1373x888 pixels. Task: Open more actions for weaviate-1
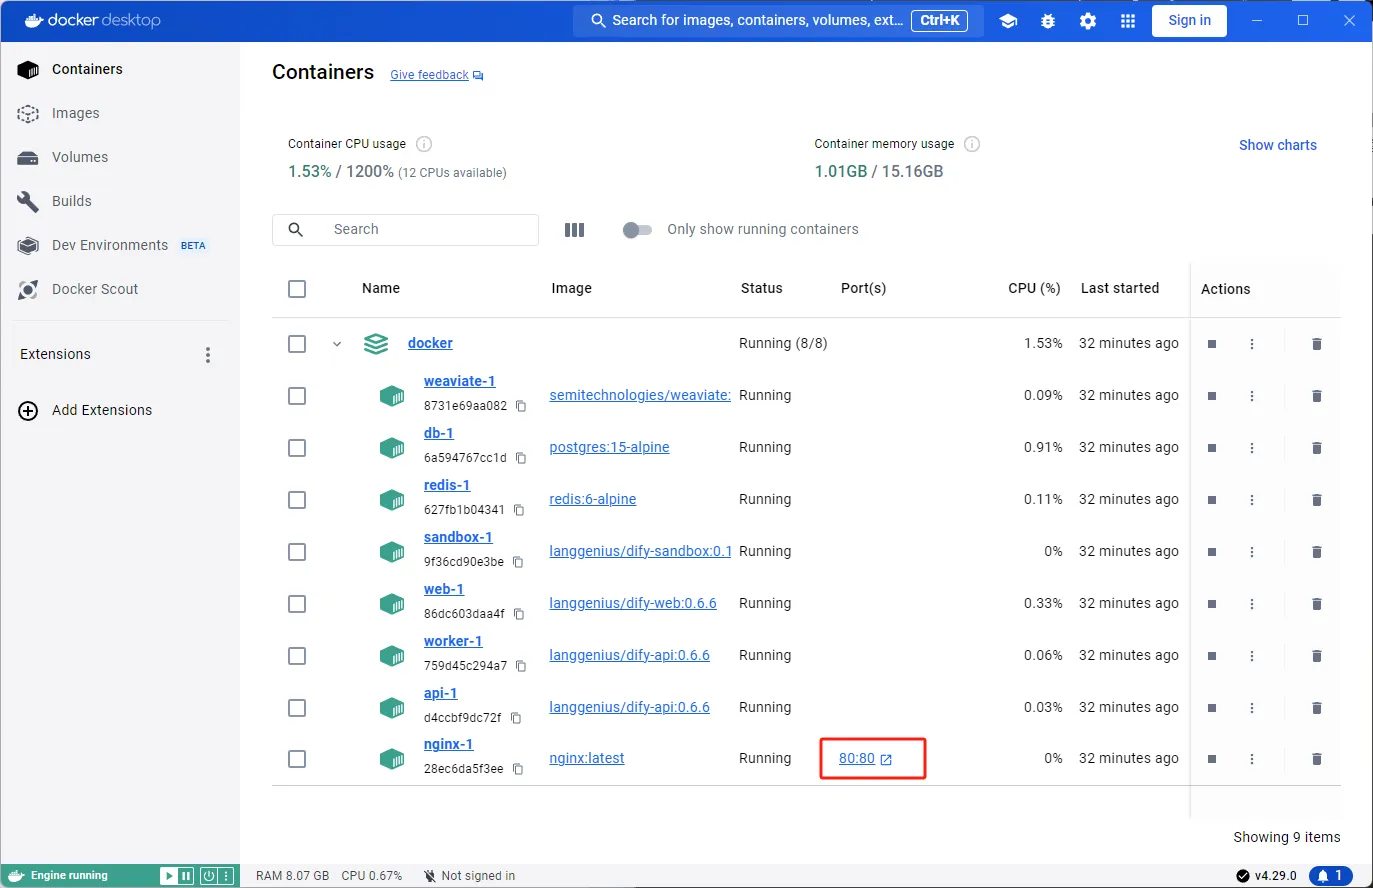pyautogui.click(x=1252, y=396)
